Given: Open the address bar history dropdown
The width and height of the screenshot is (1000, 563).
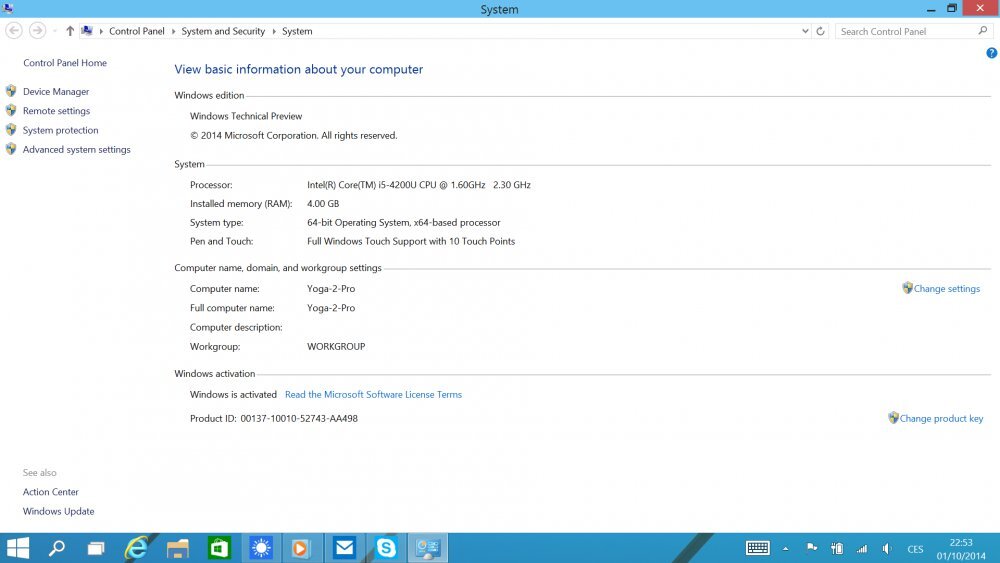Looking at the screenshot, I should pos(805,31).
